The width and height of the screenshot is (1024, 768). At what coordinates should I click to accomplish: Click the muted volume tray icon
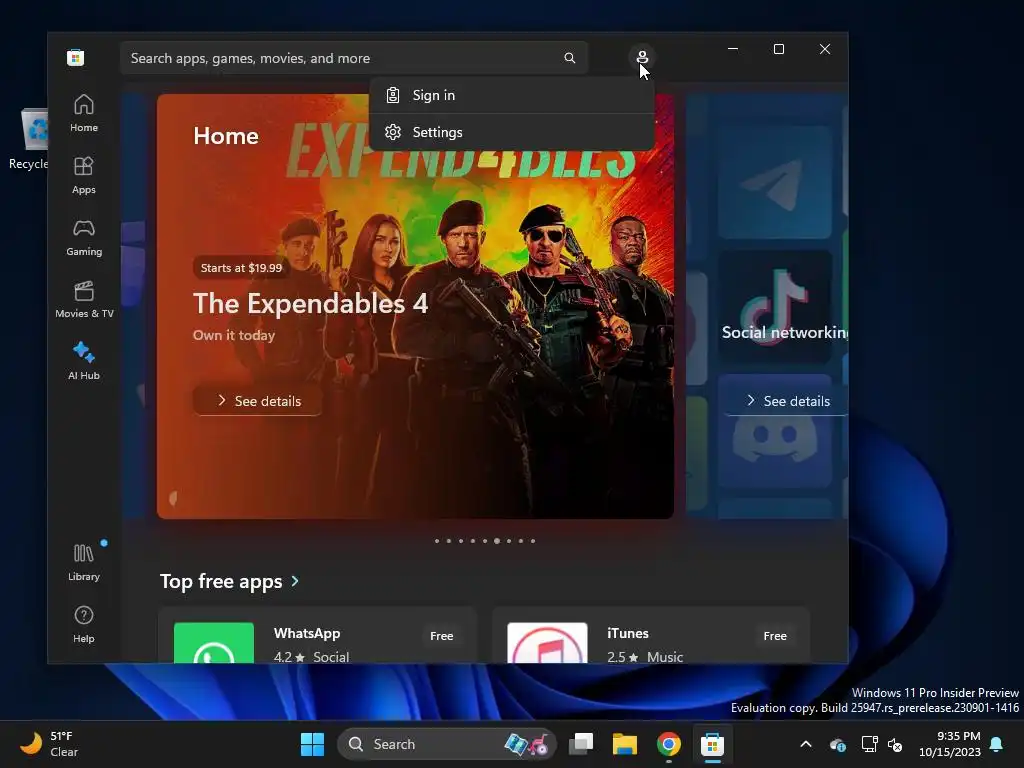tap(895, 744)
